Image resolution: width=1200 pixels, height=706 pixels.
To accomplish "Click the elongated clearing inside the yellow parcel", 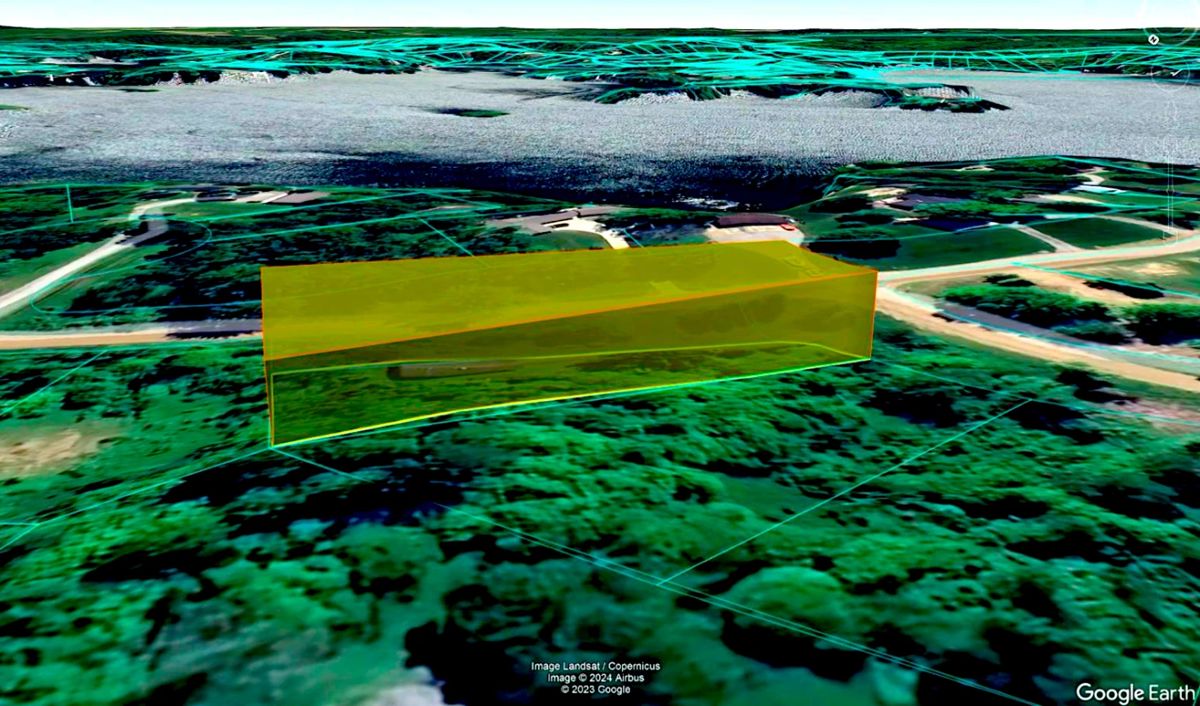I will [450, 370].
